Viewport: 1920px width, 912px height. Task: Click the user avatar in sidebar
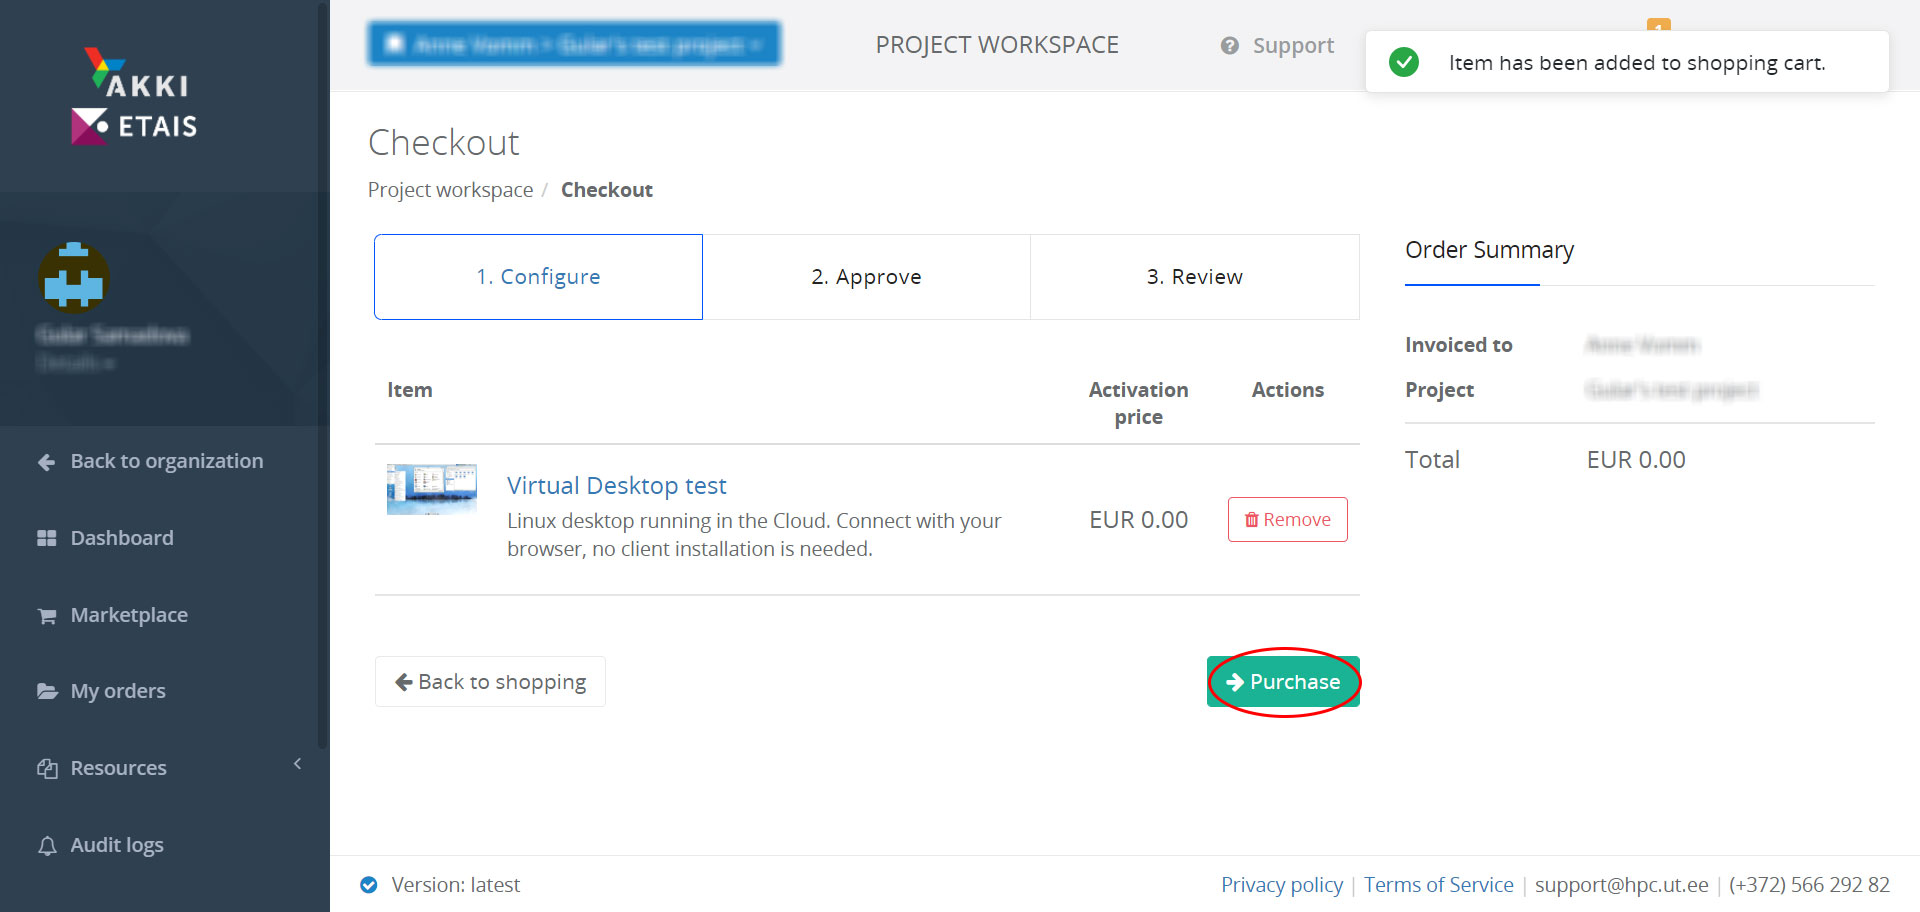tap(74, 277)
